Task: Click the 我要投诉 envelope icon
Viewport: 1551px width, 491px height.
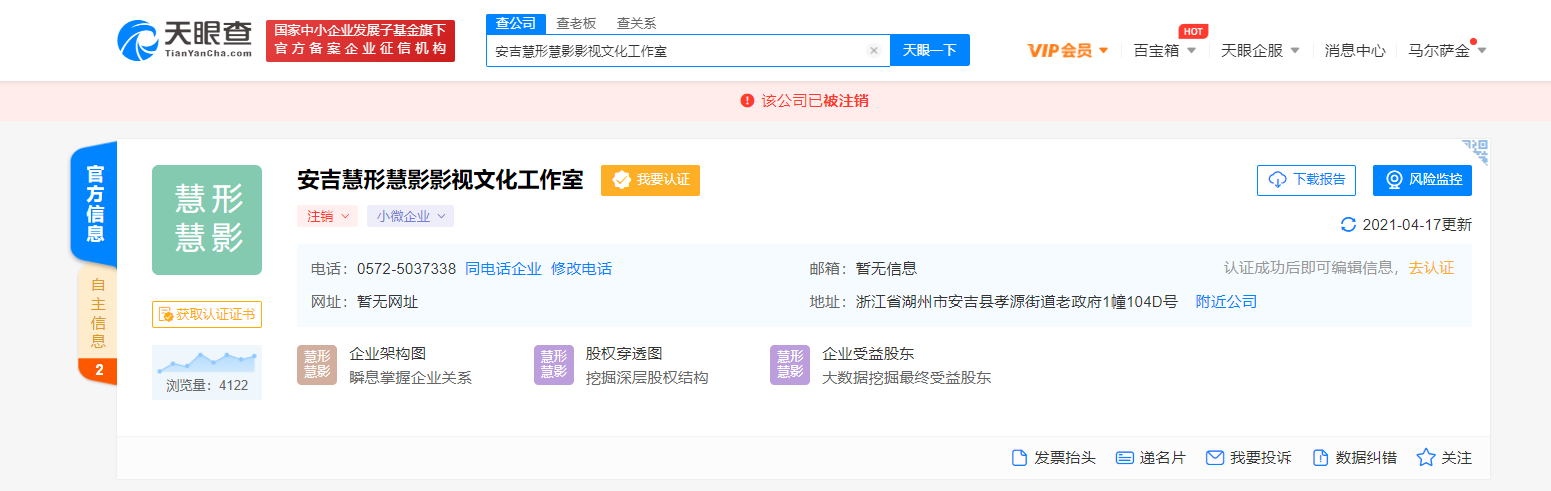Action: (x=1215, y=458)
